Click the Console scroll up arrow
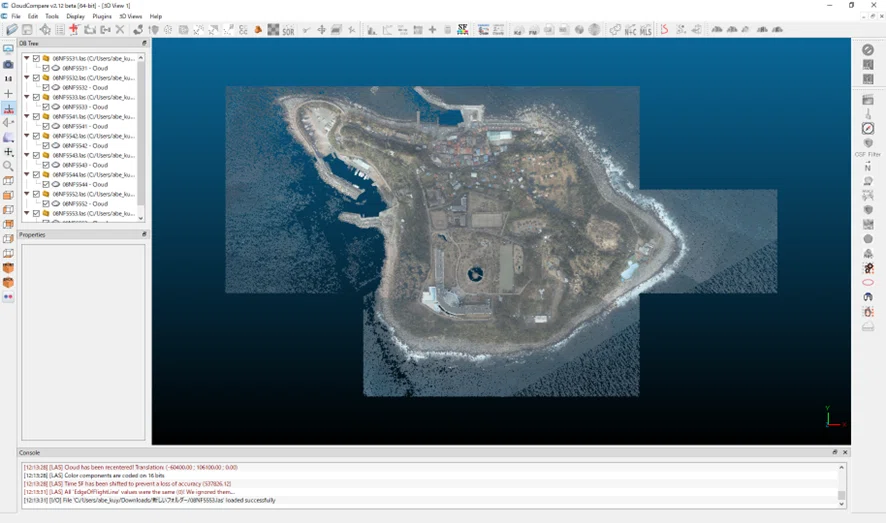Viewport: 886px width, 523px height. pyautogui.click(x=841, y=468)
